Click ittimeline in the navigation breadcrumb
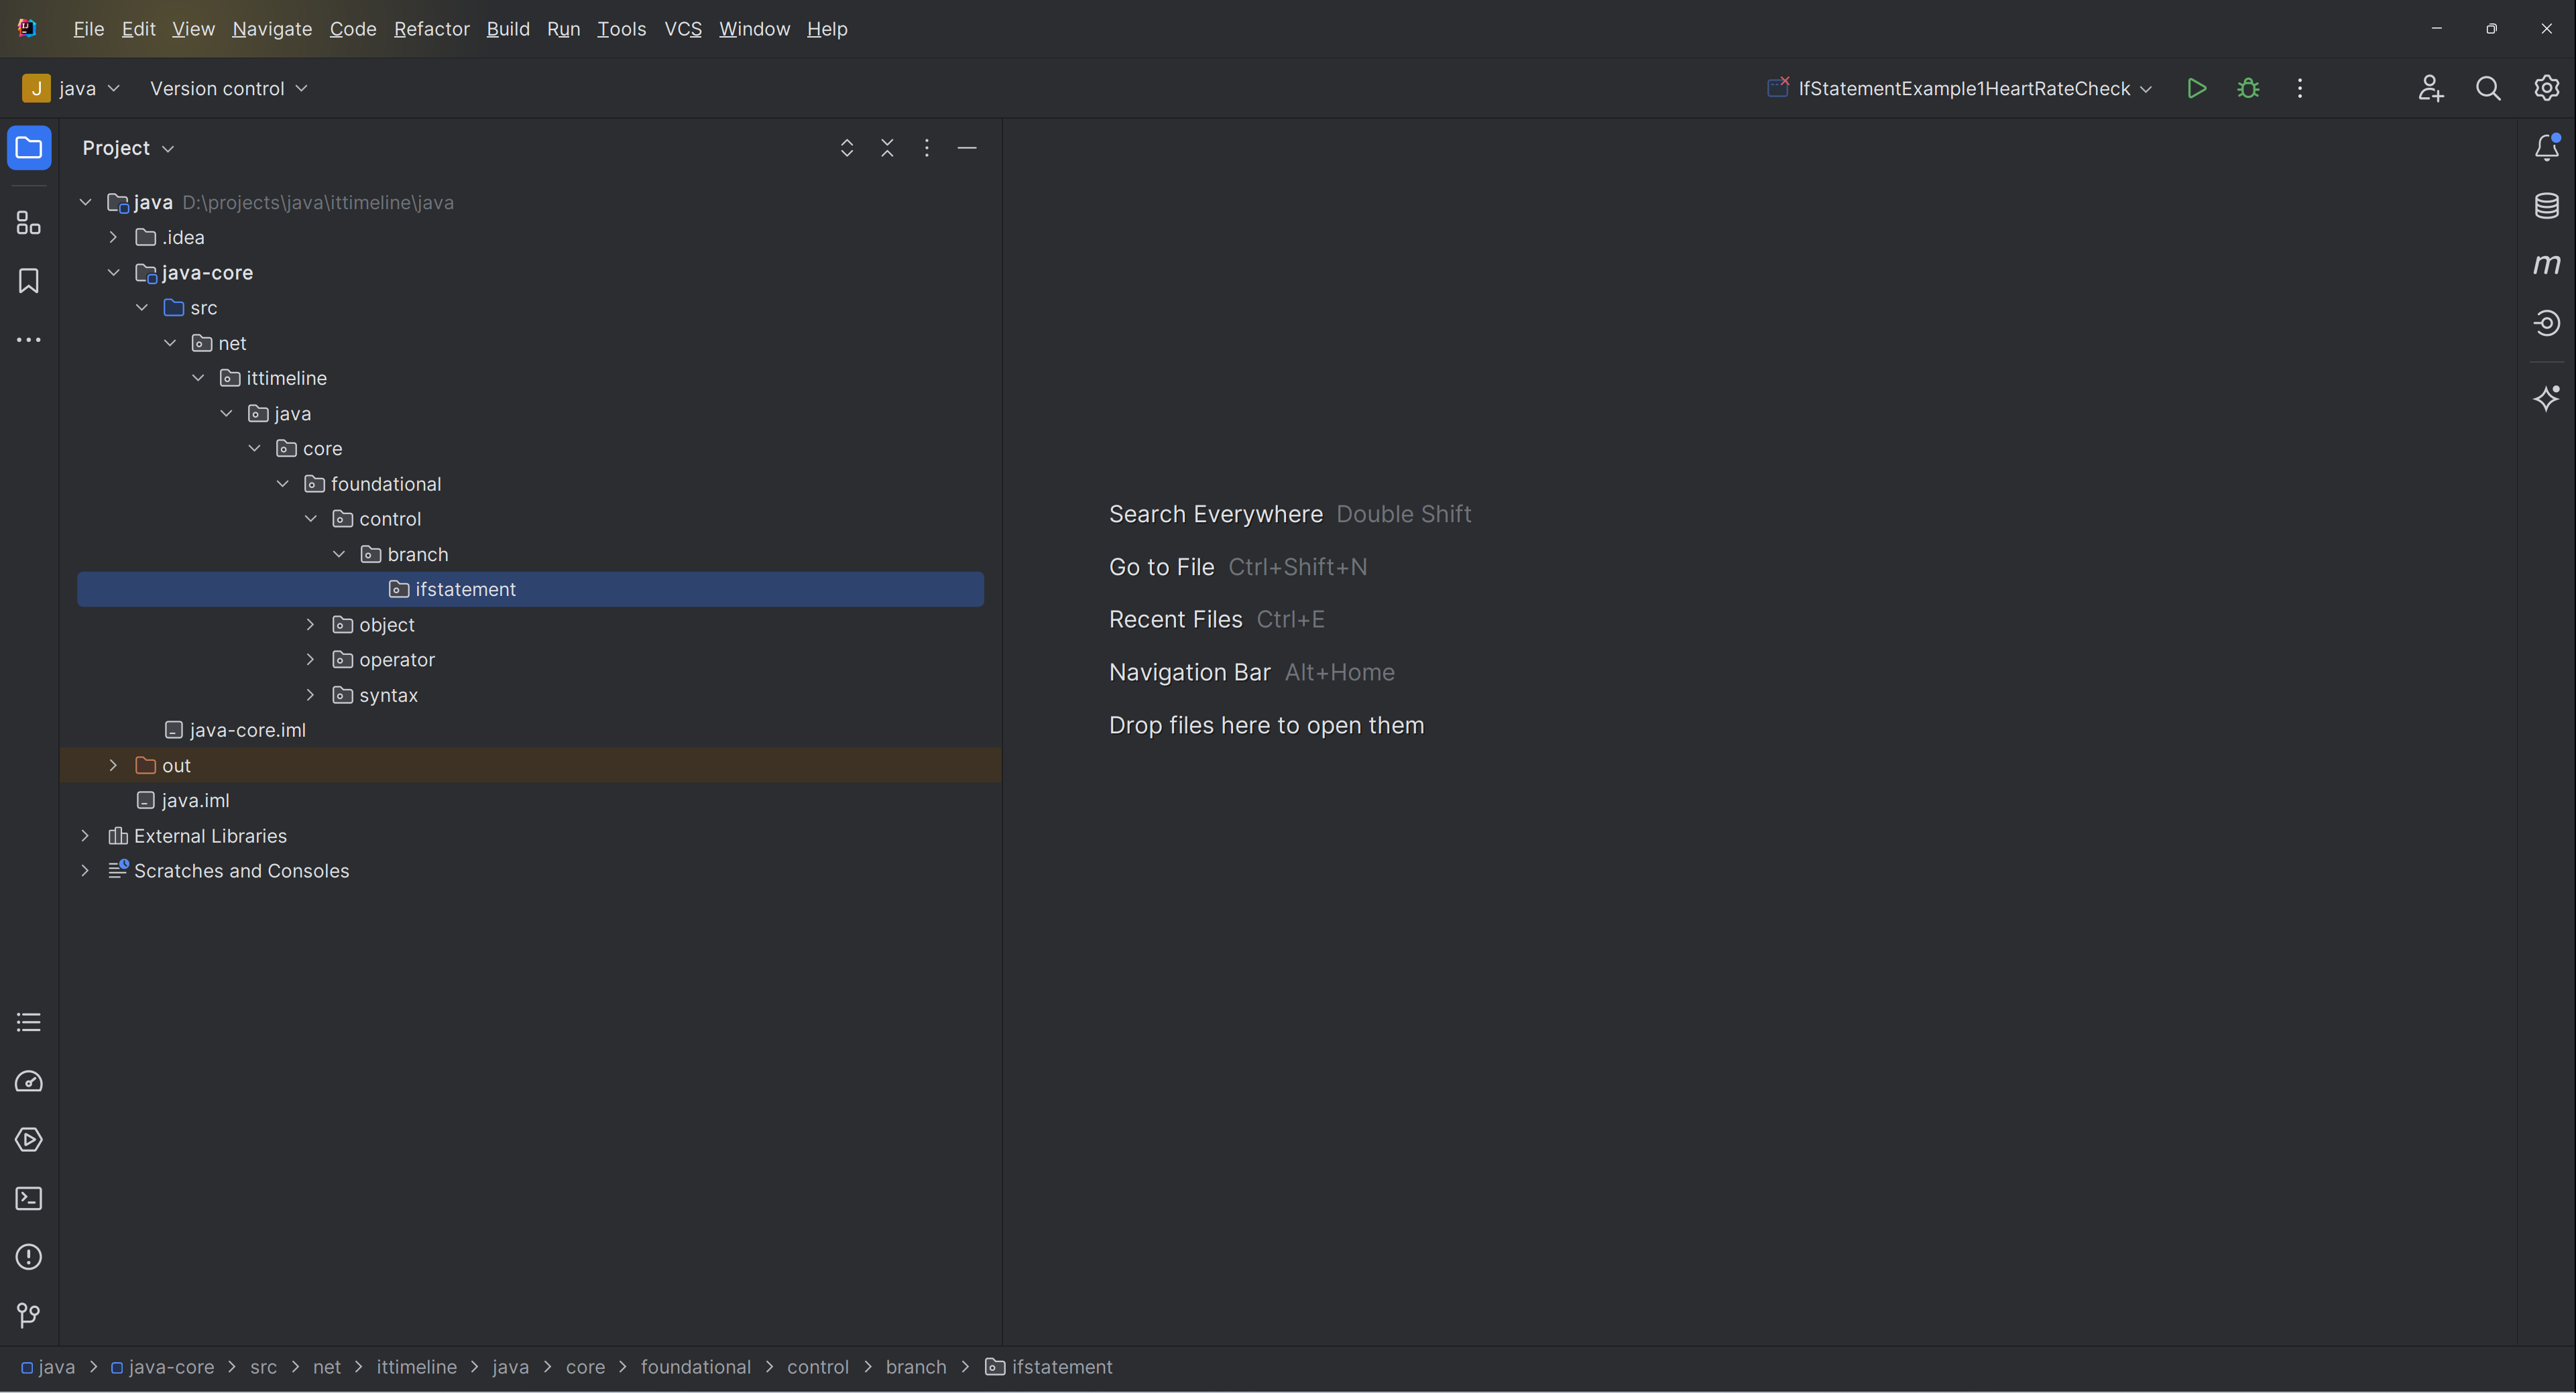Screen dimensions: 2576x1393 click(x=416, y=1367)
